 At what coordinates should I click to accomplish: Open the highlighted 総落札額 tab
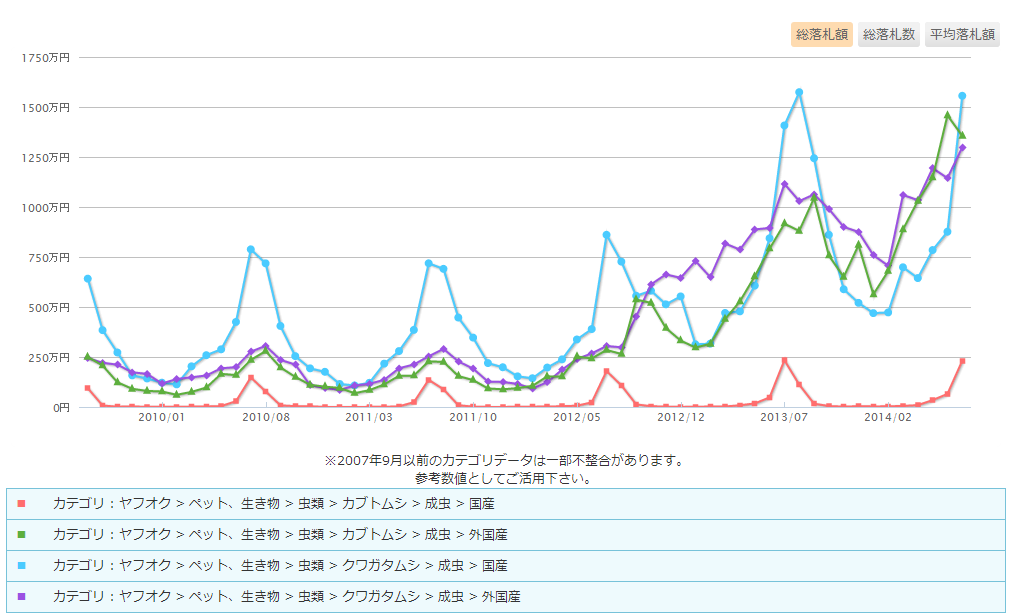click(822, 35)
